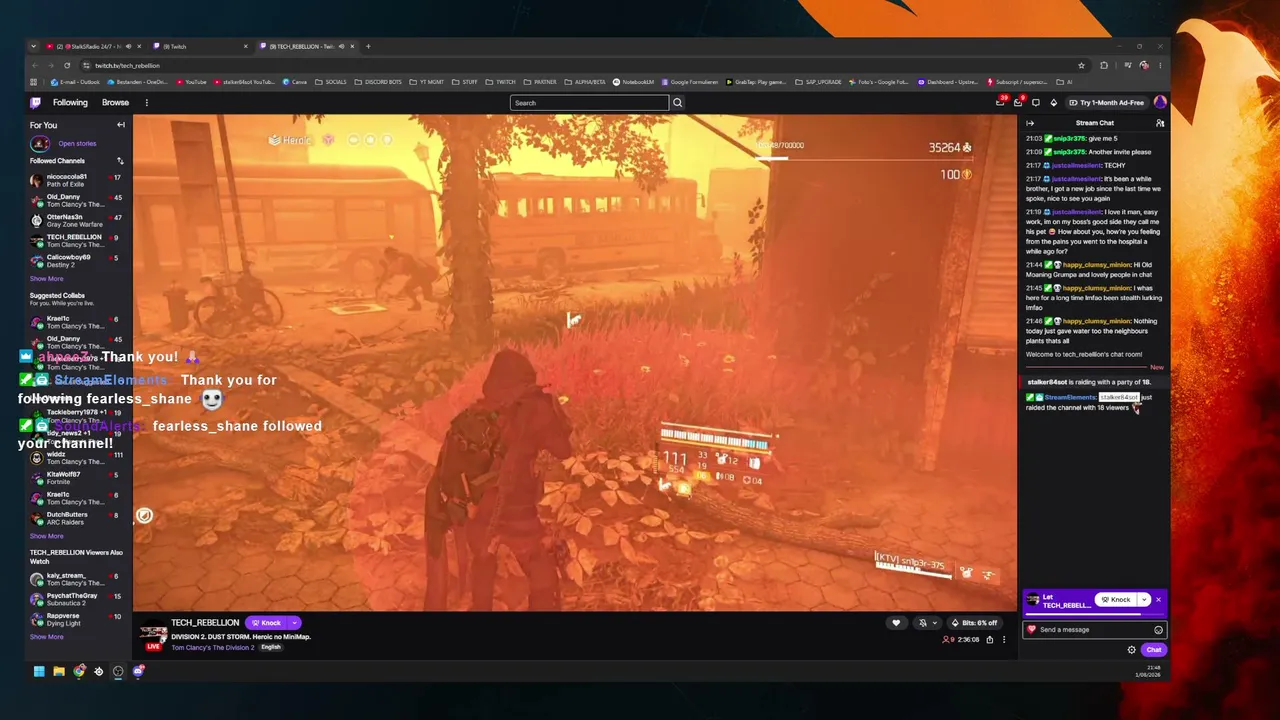Image resolution: width=1280 pixels, height=720 pixels.
Task: Unfollow with the heart button
Action: [896, 623]
